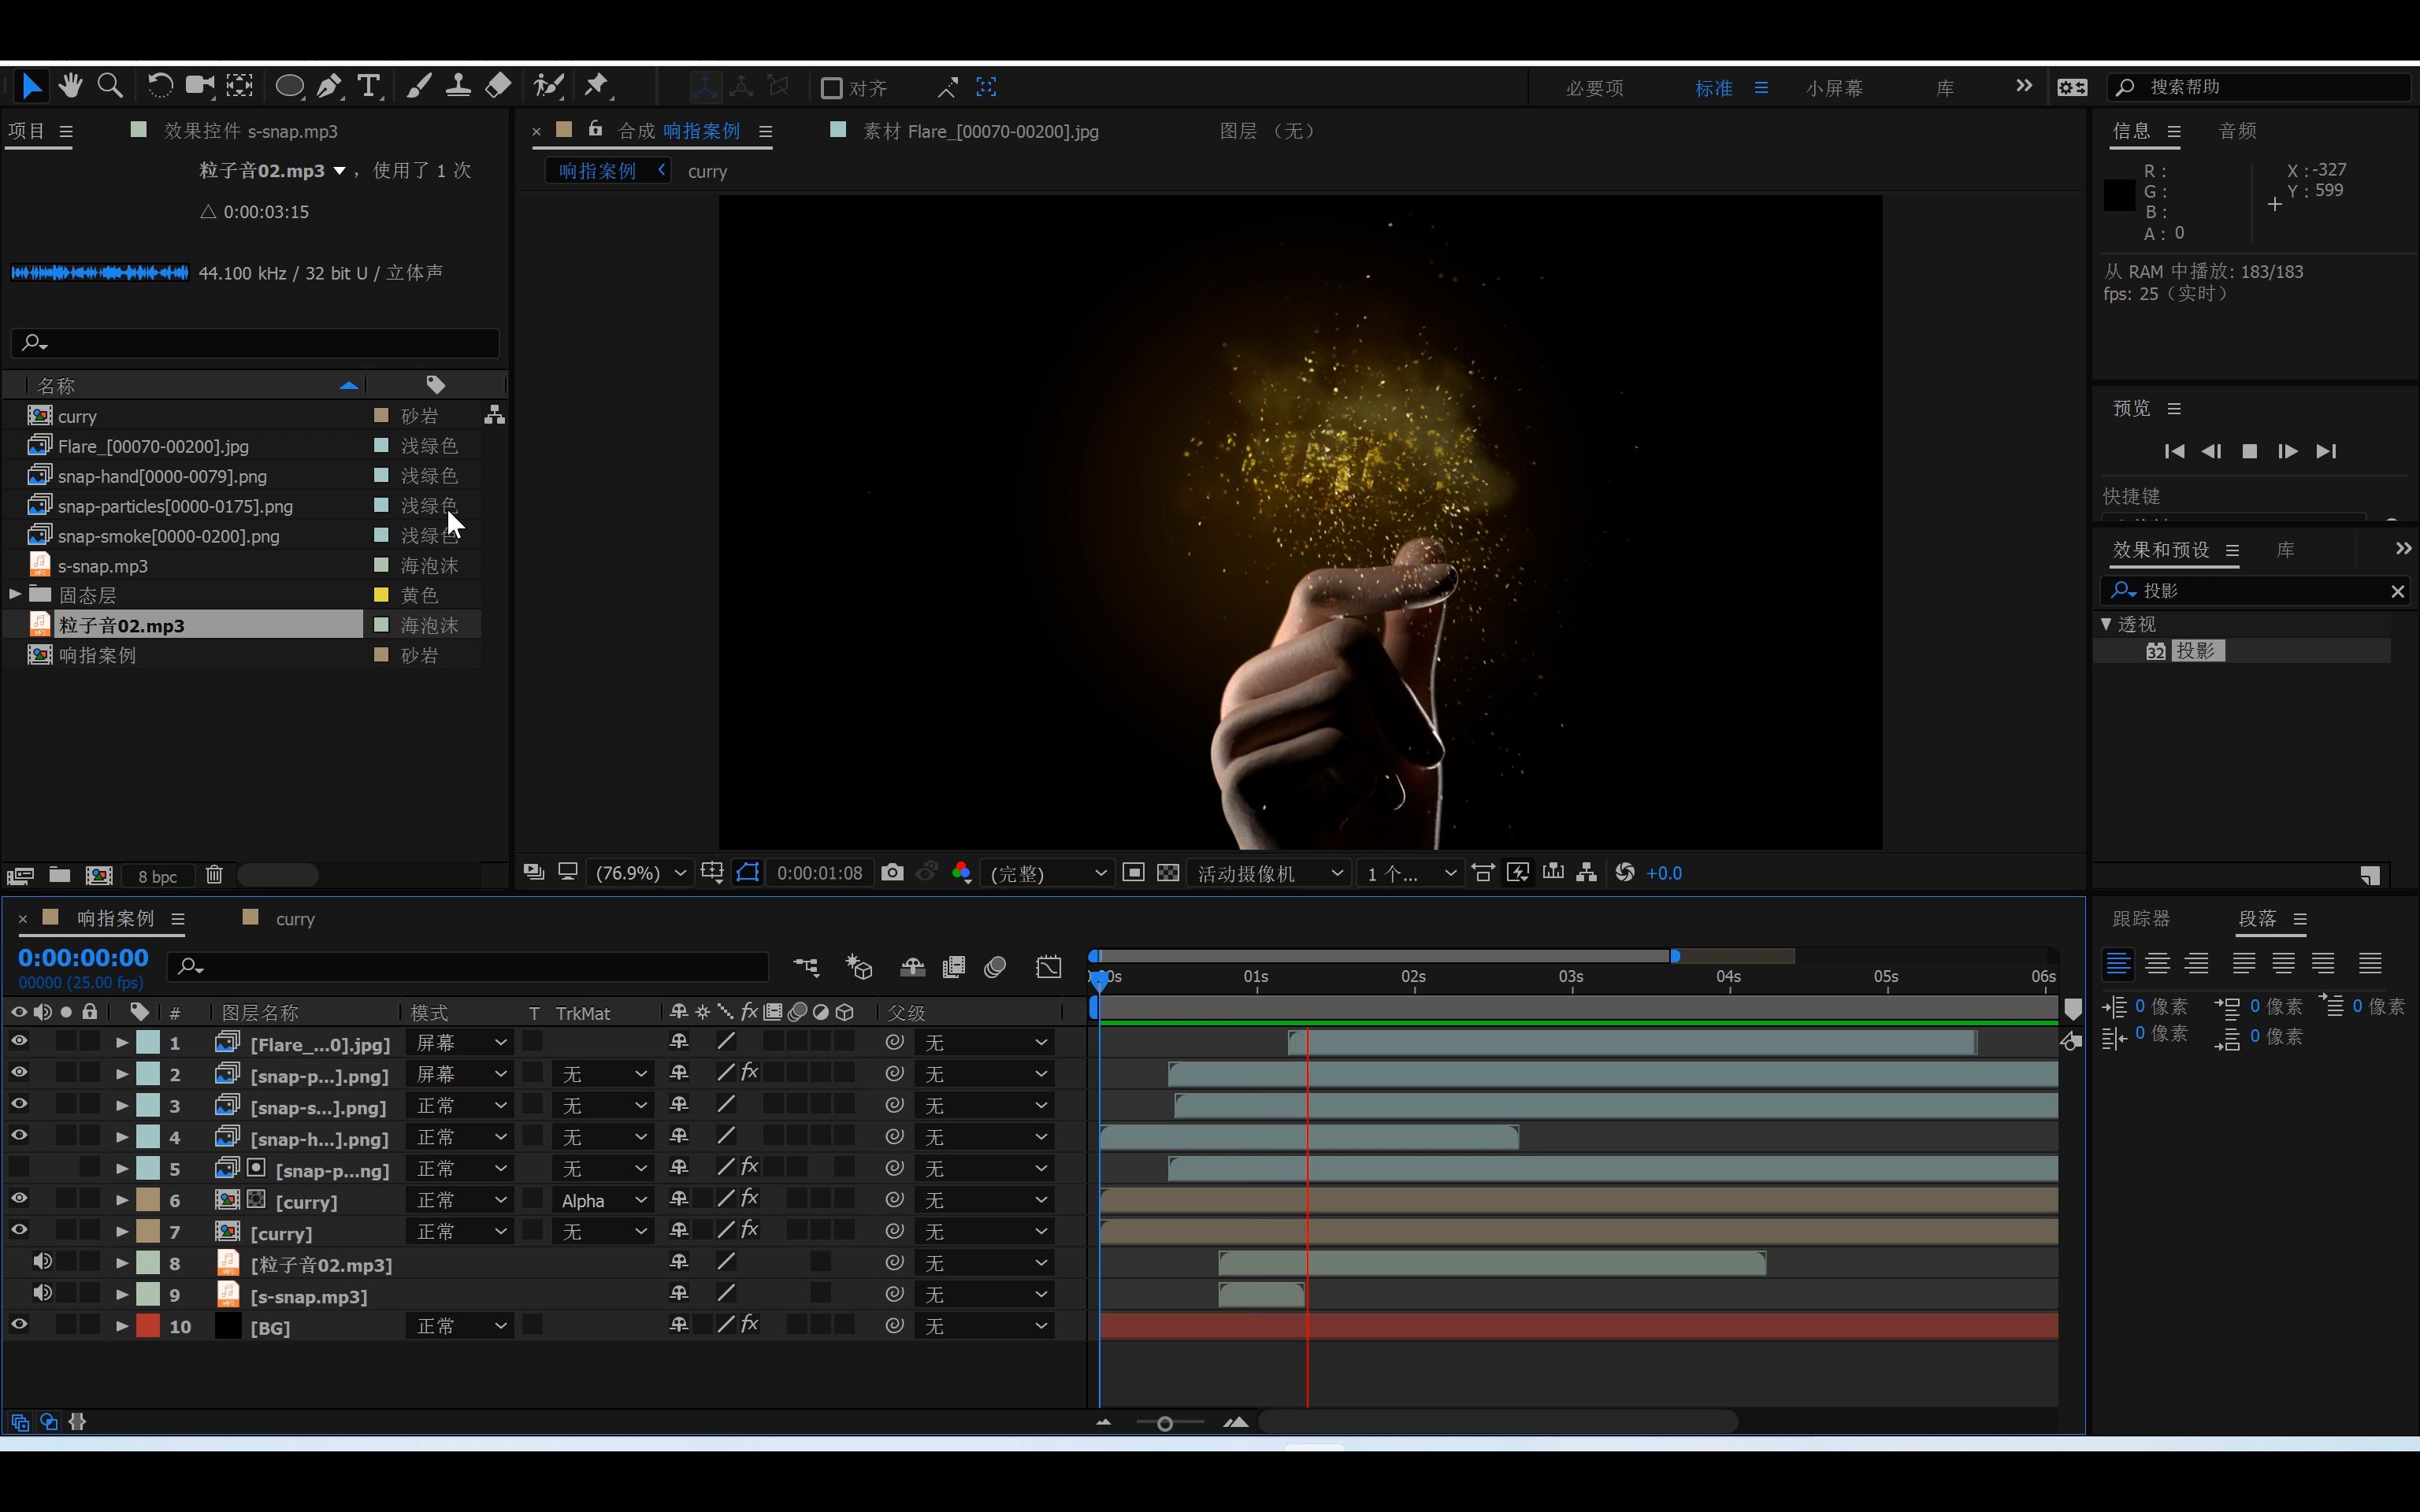
Task: Select the Clone Stamp tool
Action: (458, 87)
